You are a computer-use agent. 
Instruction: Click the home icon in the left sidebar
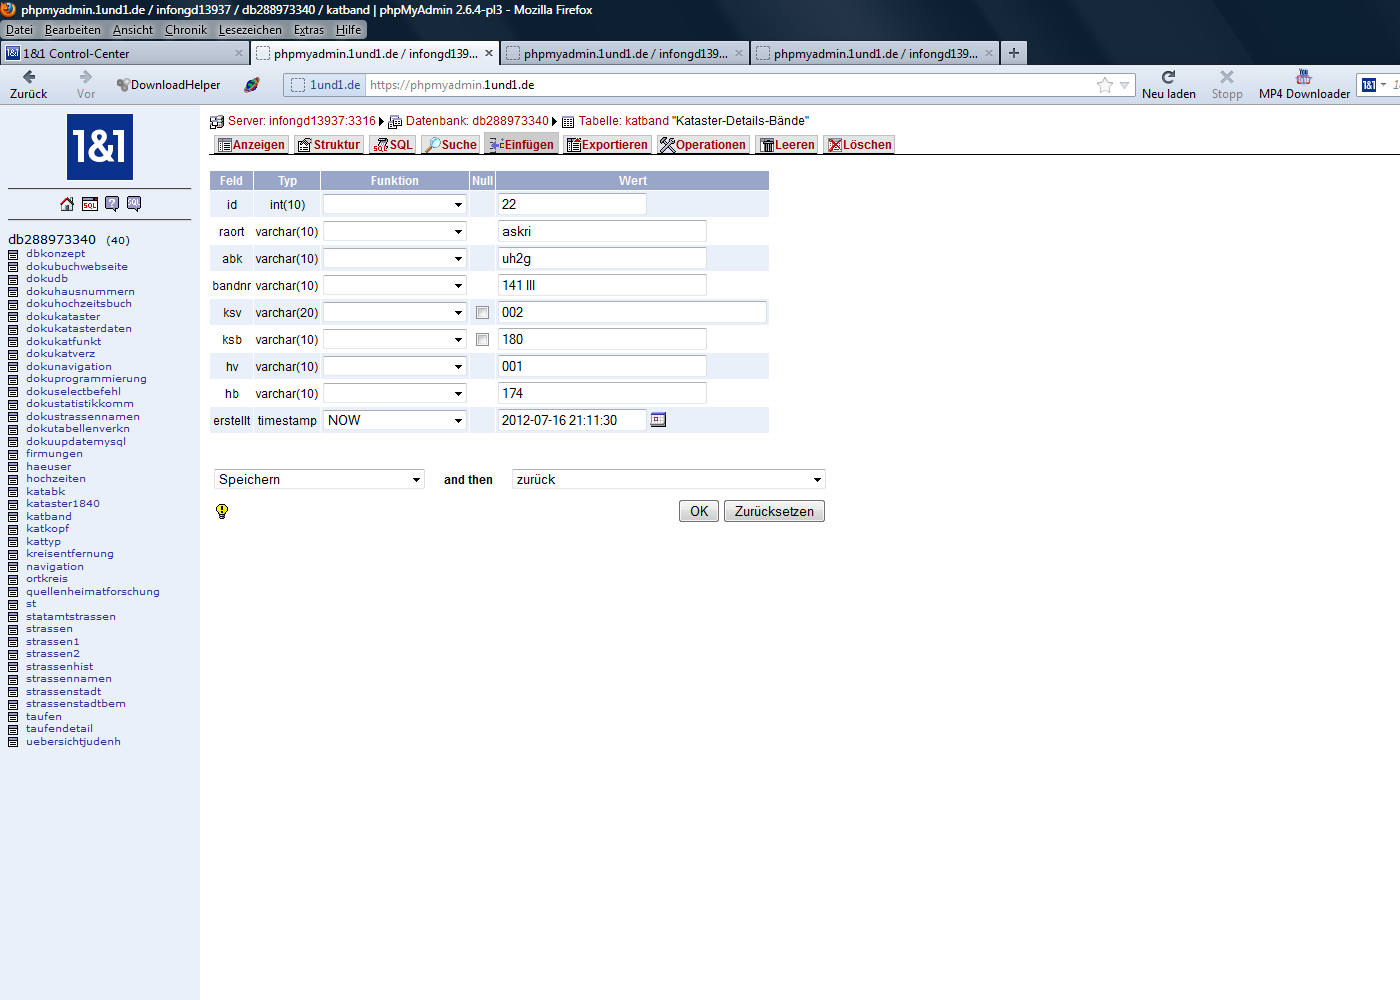tap(67, 204)
